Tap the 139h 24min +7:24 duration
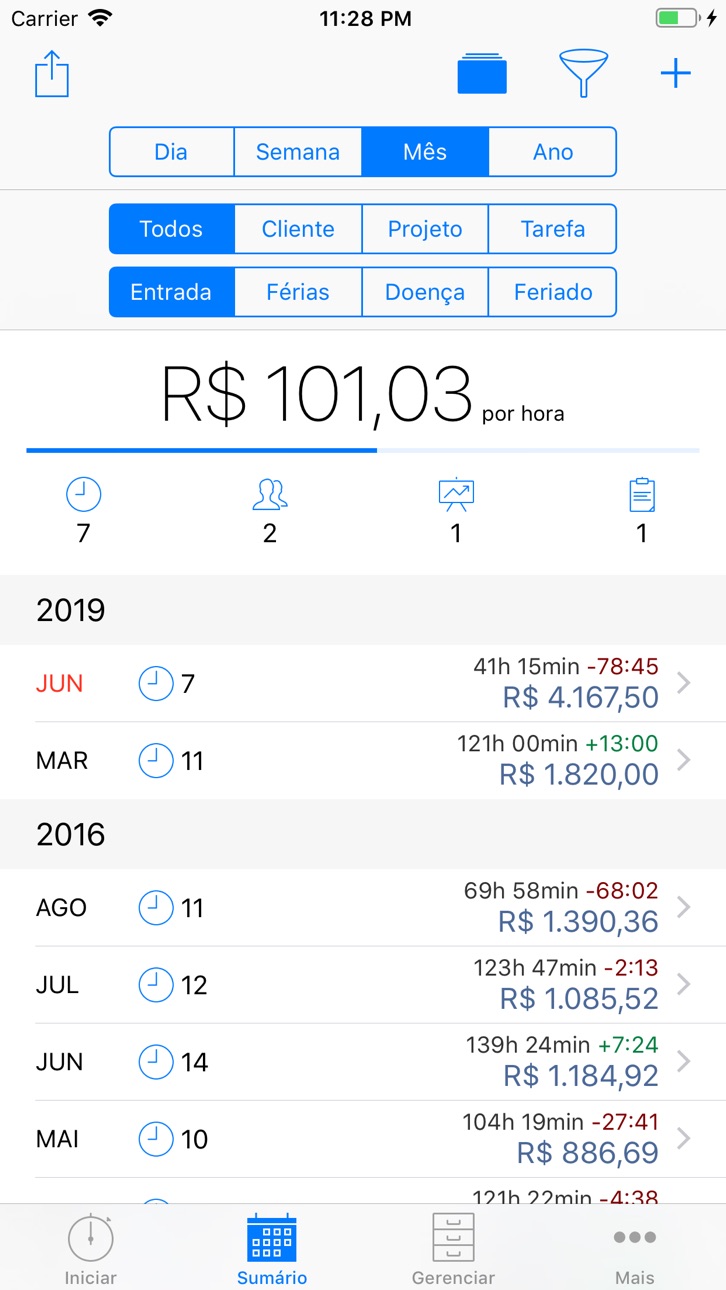 (x=562, y=1044)
